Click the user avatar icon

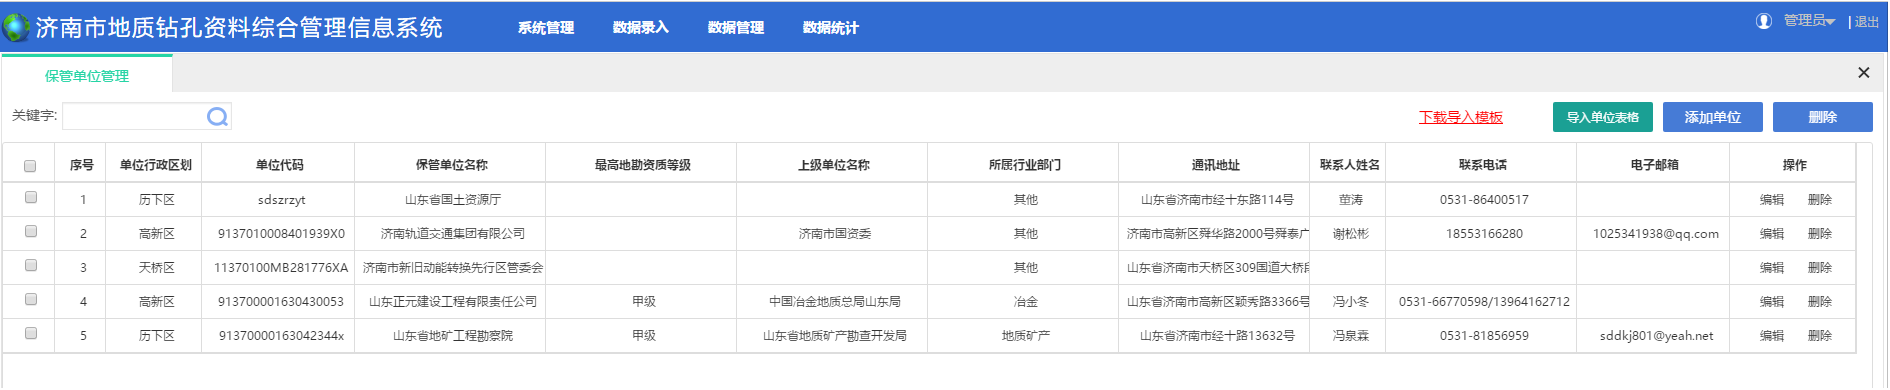tap(1764, 21)
